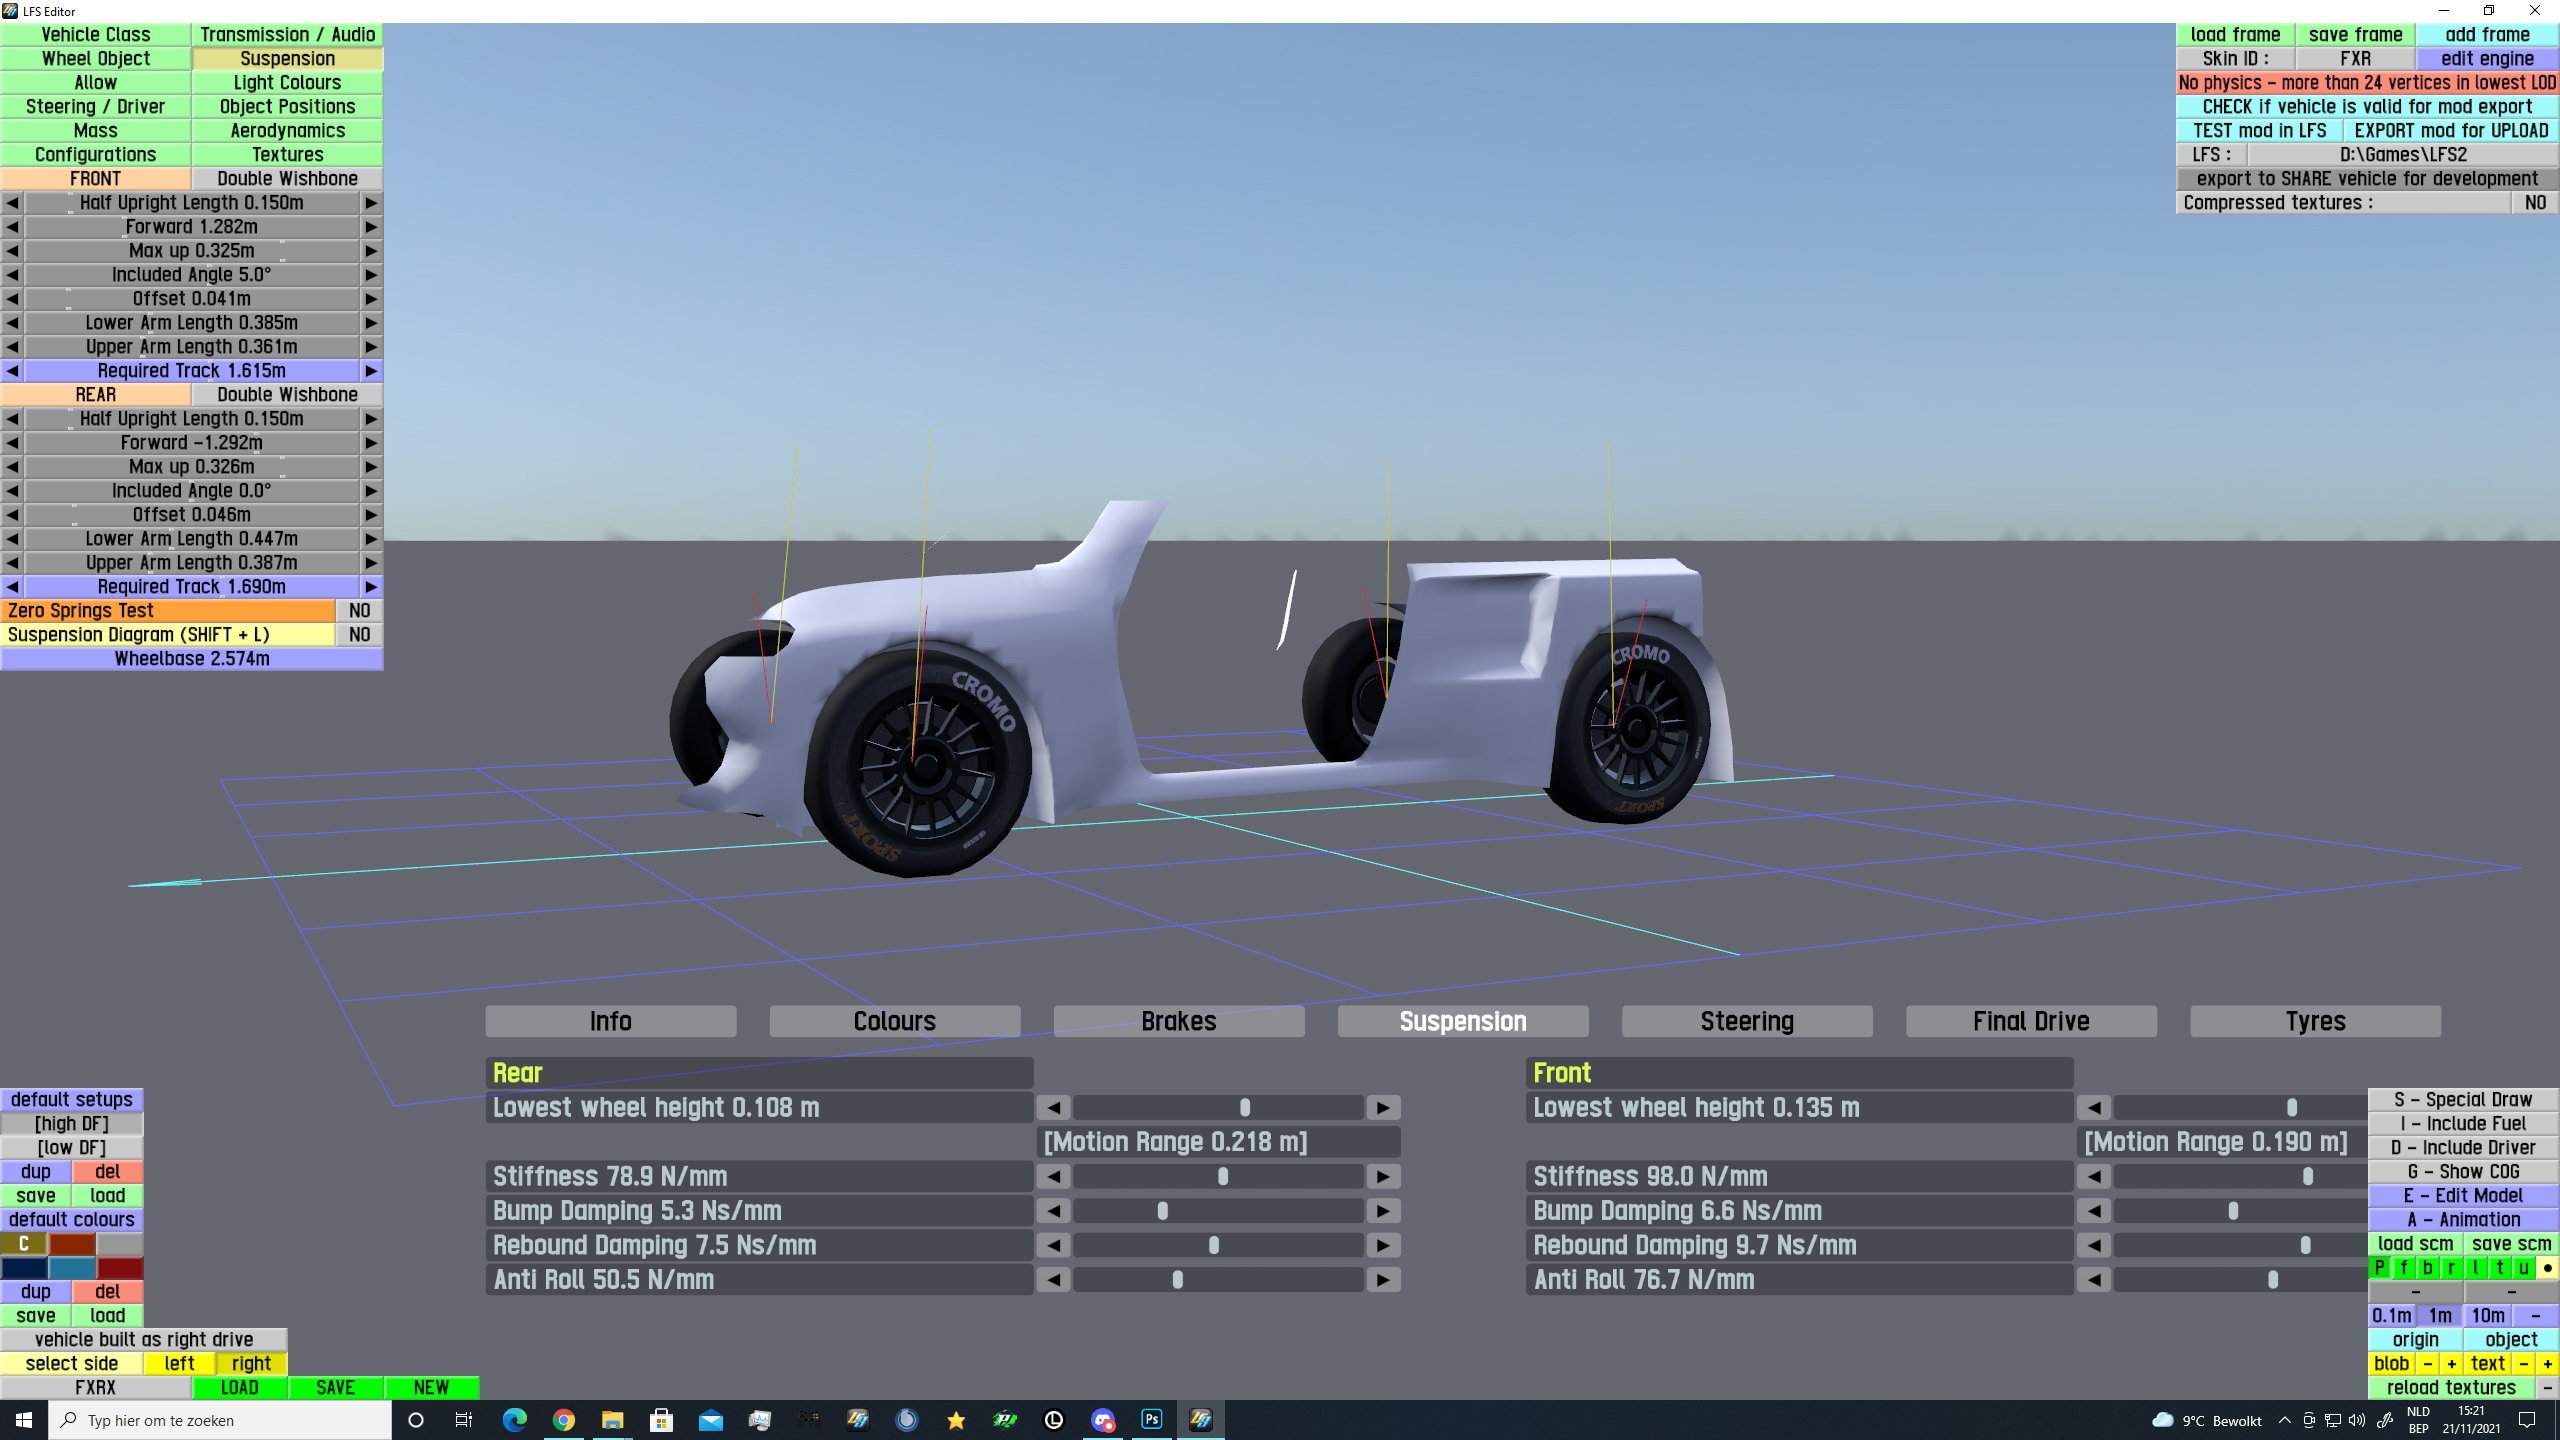Click EXPORT mod for UPLOAD
This screenshot has height=1440, width=2560.
coord(2450,131)
